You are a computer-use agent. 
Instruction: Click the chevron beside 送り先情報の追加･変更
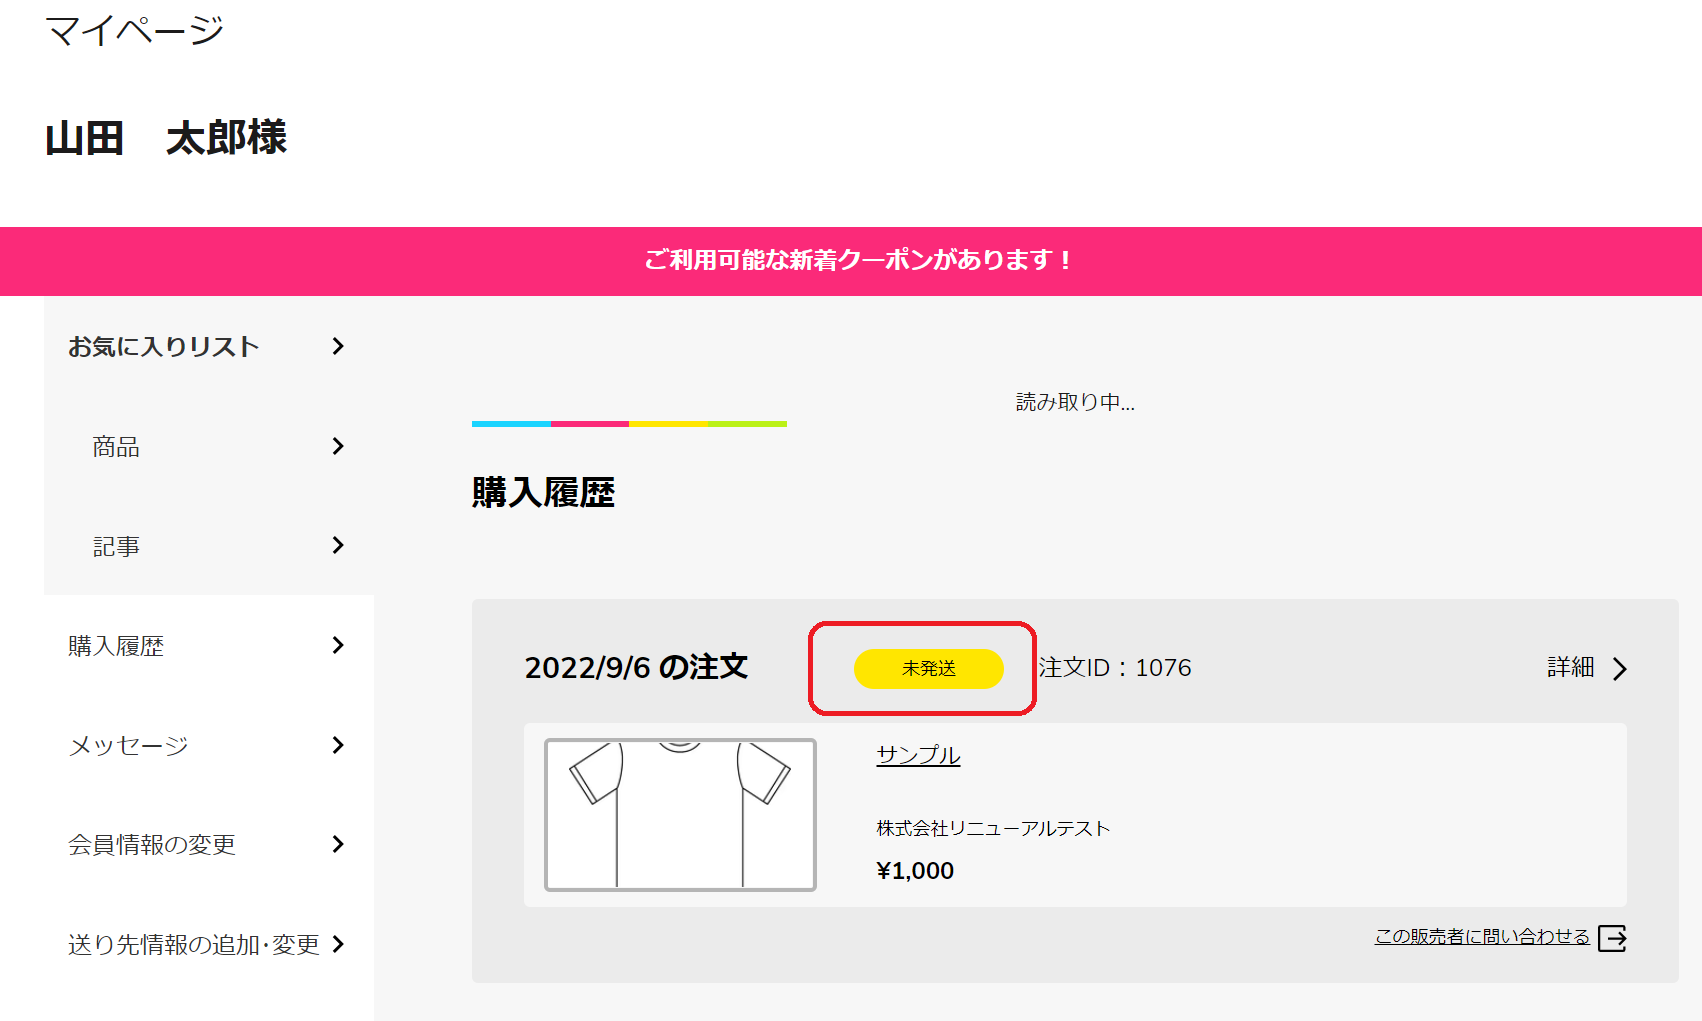click(338, 944)
